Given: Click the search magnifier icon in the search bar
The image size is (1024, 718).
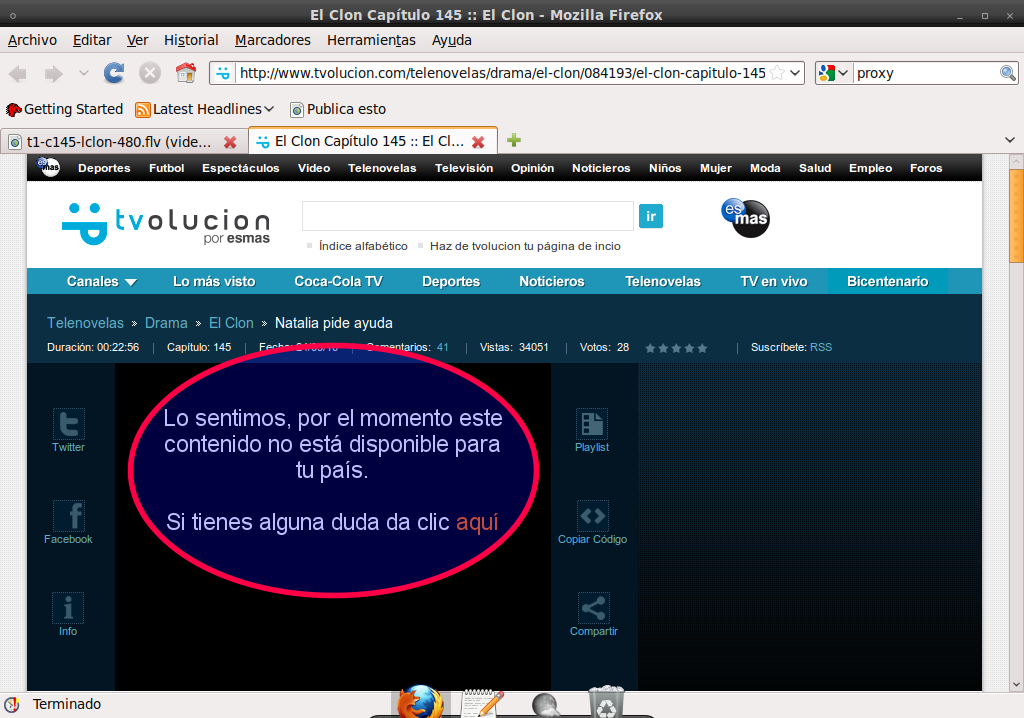Looking at the screenshot, I should (x=1007, y=73).
